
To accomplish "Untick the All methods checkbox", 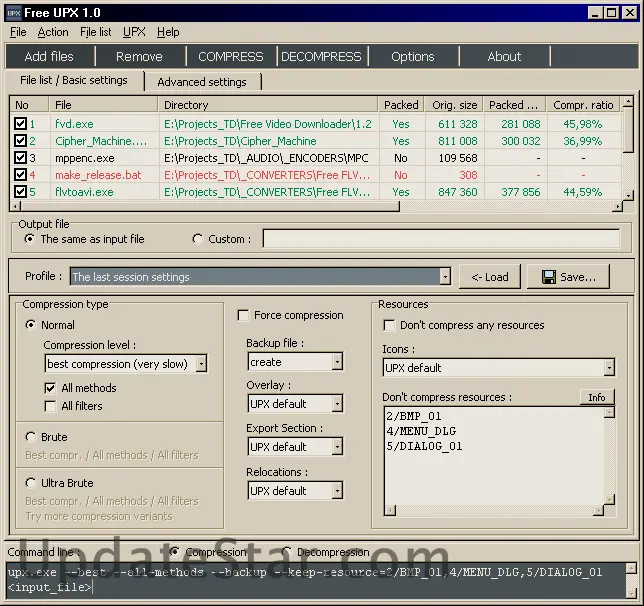I will click(x=50, y=388).
